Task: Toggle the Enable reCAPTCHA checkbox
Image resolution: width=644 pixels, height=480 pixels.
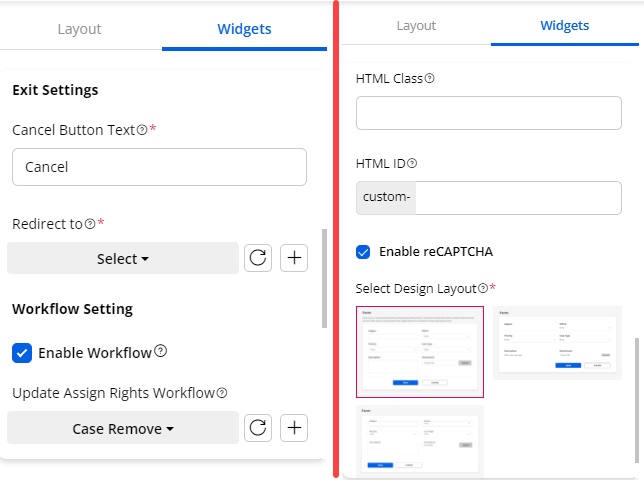Action: point(364,251)
